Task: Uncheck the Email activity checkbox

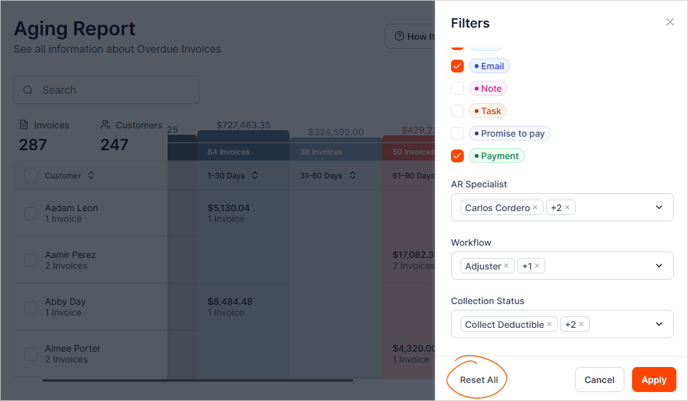Action: pyautogui.click(x=457, y=66)
